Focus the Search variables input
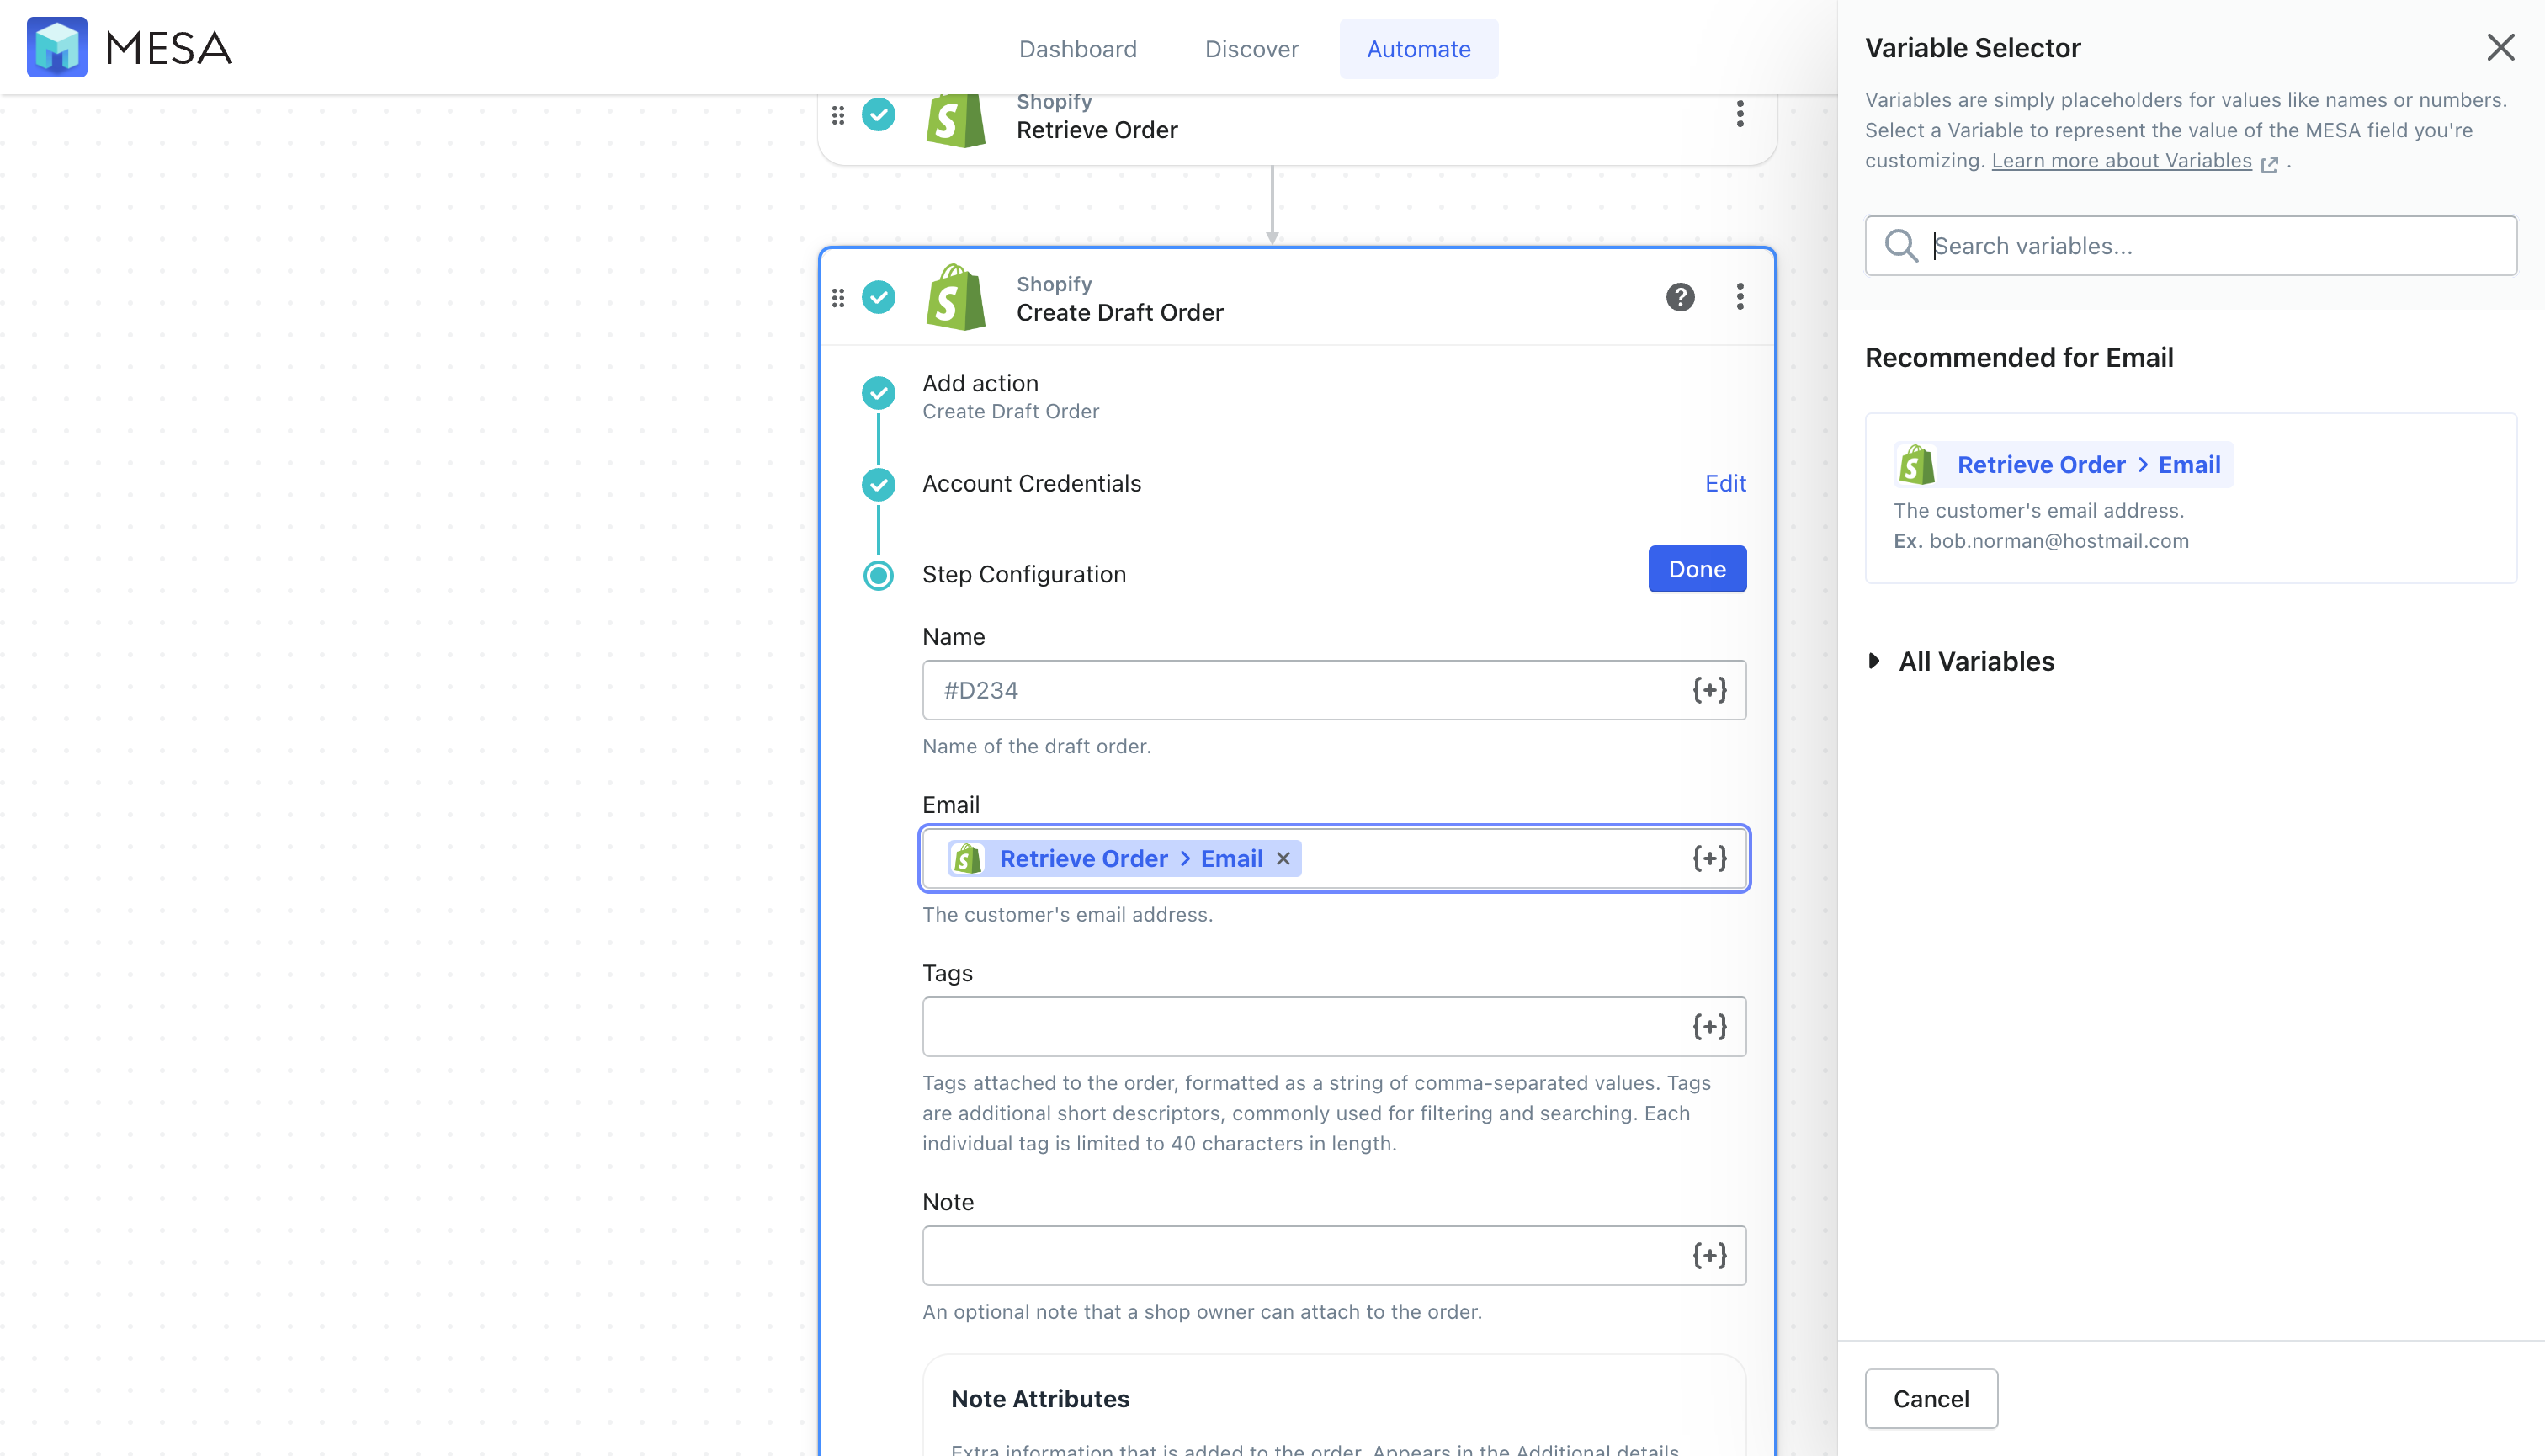Screen dimensions: 2545x1456 click(2190, 246)
